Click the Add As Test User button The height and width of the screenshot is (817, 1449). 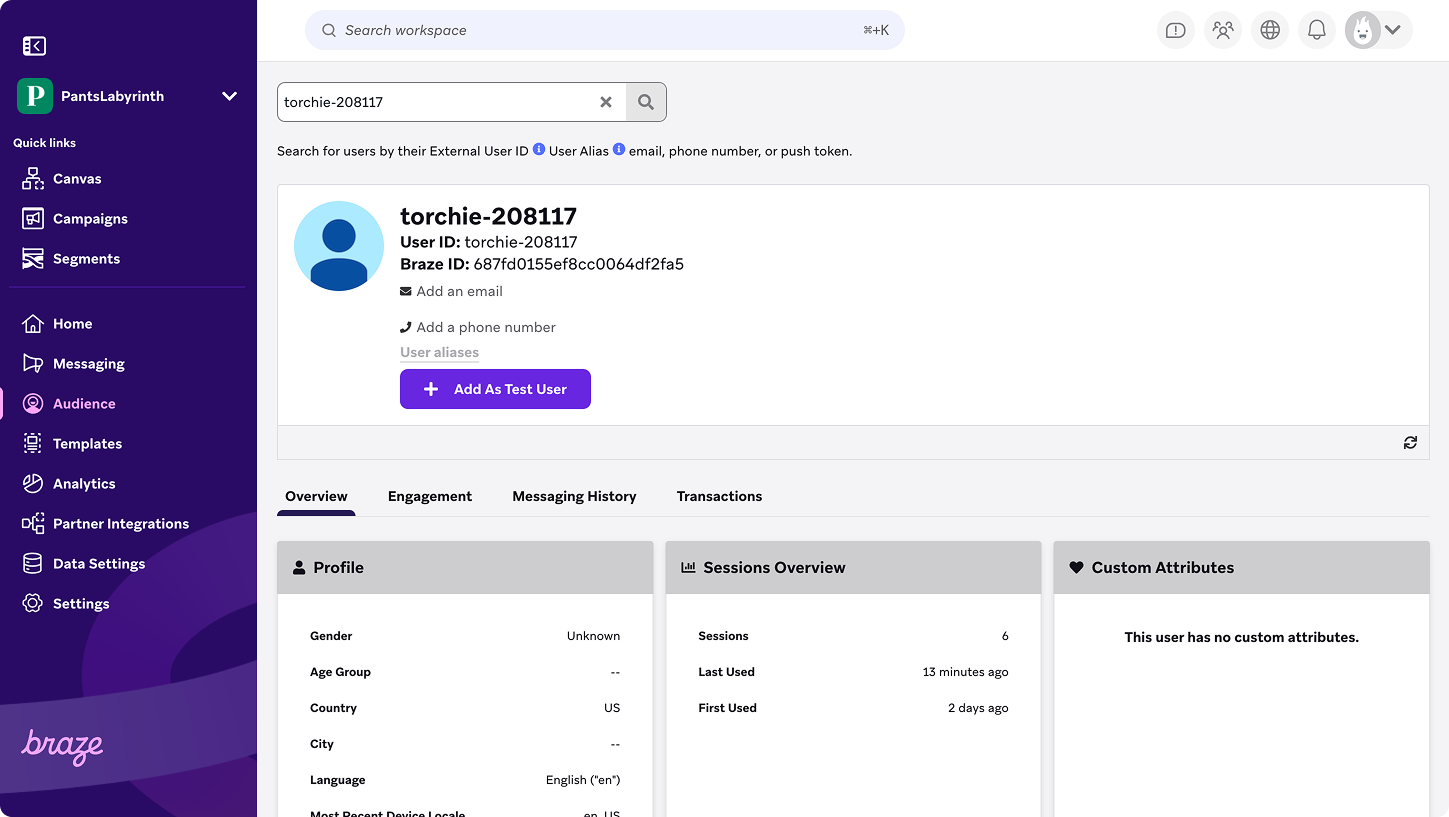tap(495, 389)
